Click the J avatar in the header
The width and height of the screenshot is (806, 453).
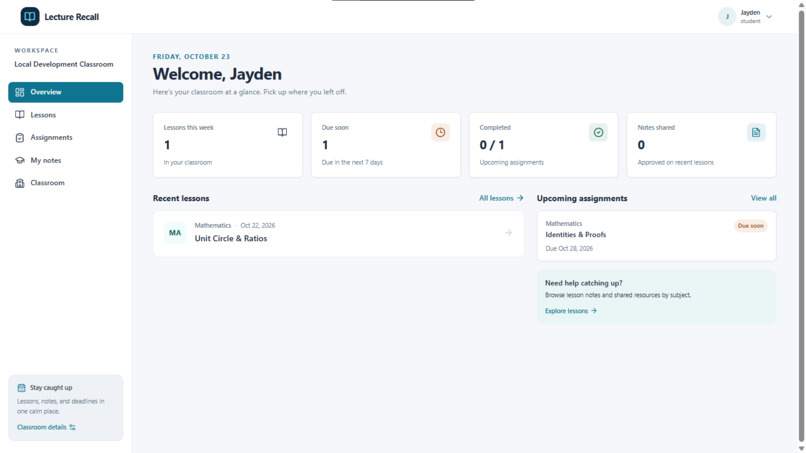(x=727, y=16)
